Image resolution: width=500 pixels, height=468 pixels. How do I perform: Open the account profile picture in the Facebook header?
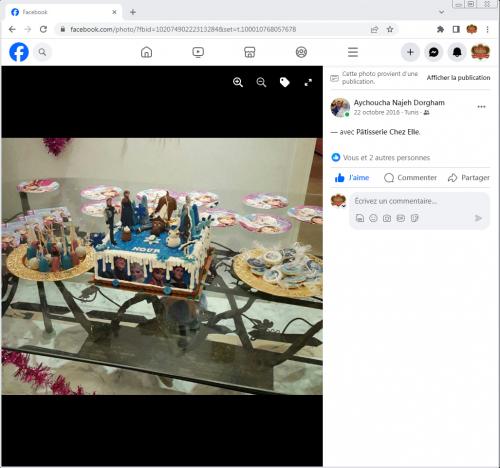pos(480,52)
